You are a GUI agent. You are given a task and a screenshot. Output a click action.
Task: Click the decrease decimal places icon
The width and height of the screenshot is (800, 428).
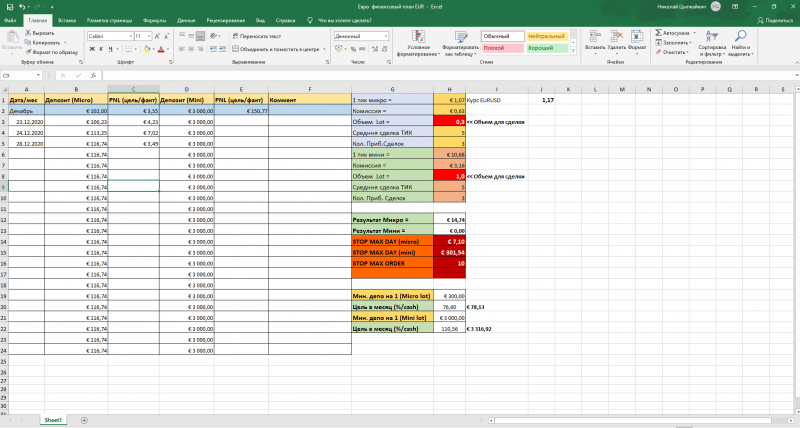pyautogui.click(x=384, y=49)
